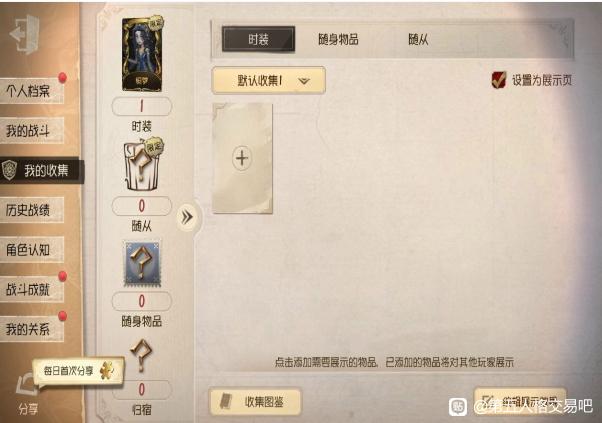The image size is (602, 423).
Task: Click the double-arrow panel expander
Action: click(187, 217)
